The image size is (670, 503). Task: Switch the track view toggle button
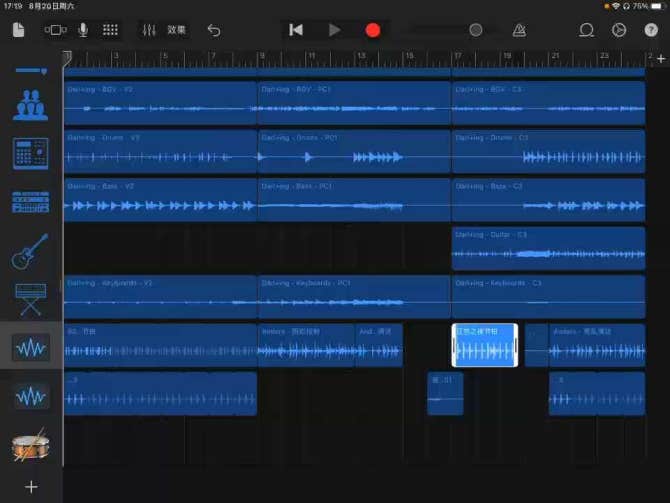pyautogui.click(x=56, y=30)
